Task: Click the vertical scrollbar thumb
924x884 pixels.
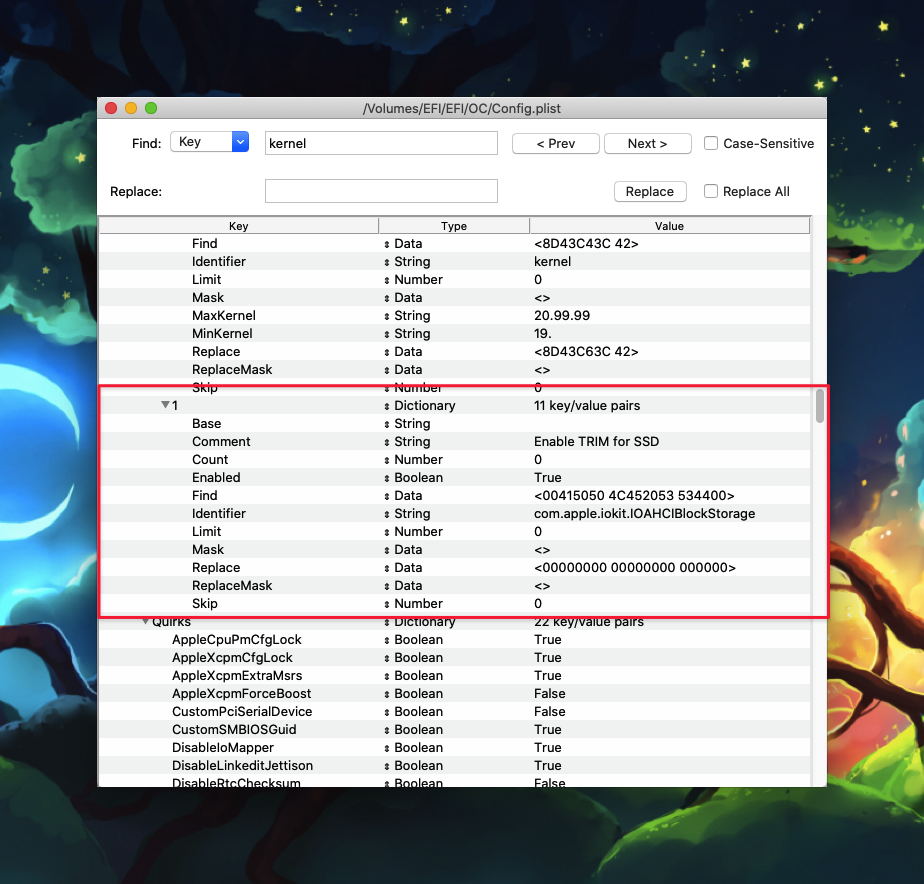Action: coord(819,406)
